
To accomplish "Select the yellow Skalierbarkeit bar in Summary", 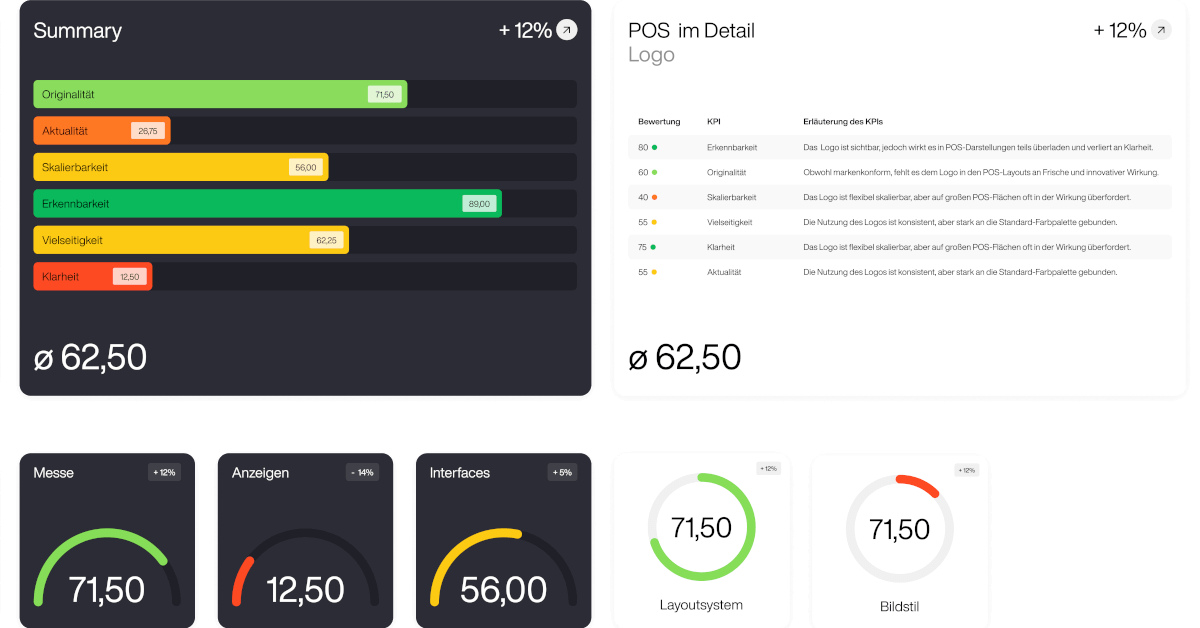I will coord(180,167).
